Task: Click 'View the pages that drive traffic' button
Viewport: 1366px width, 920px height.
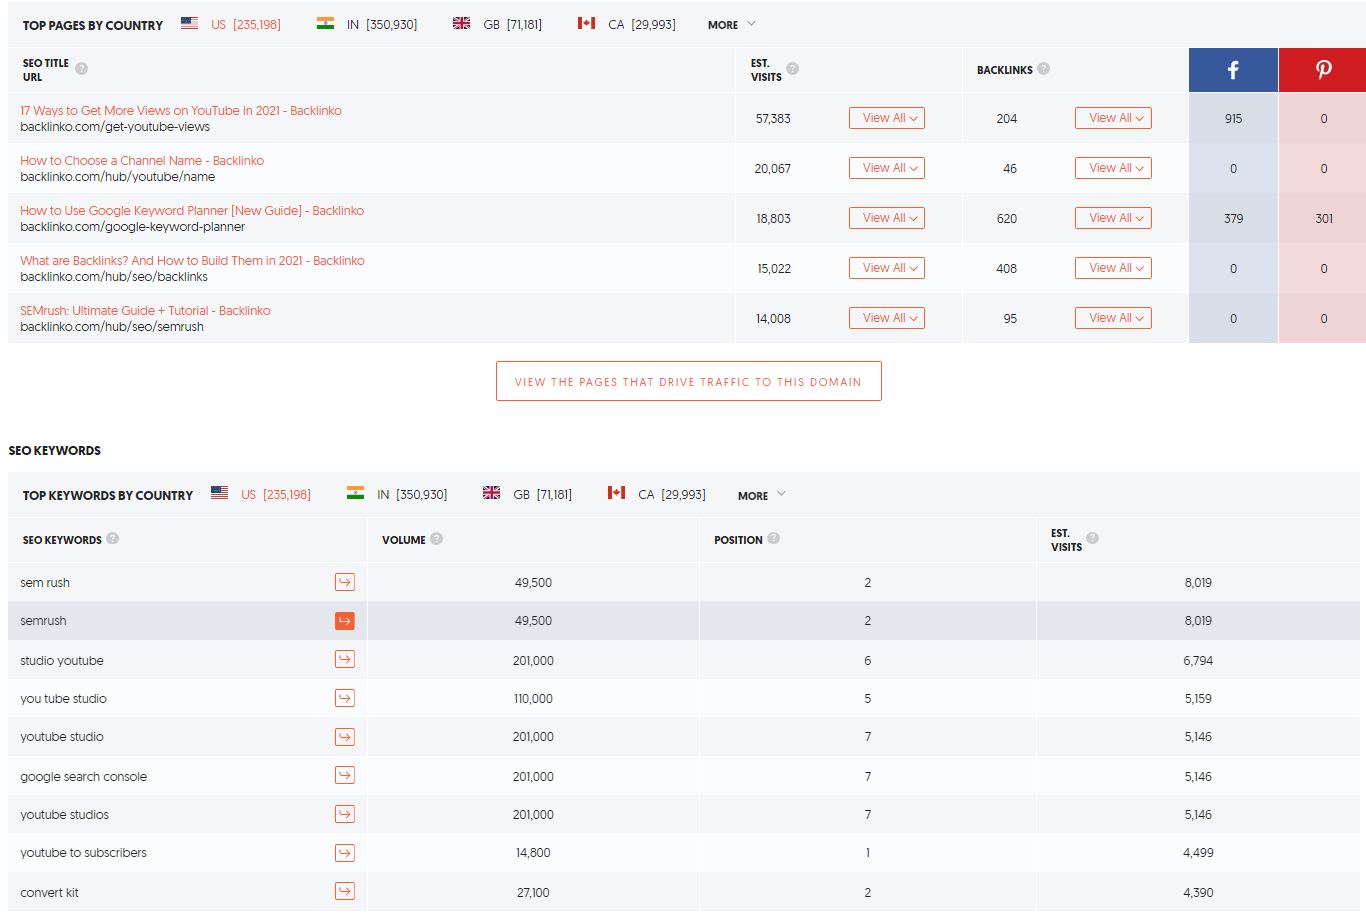Action: (688, 381)
